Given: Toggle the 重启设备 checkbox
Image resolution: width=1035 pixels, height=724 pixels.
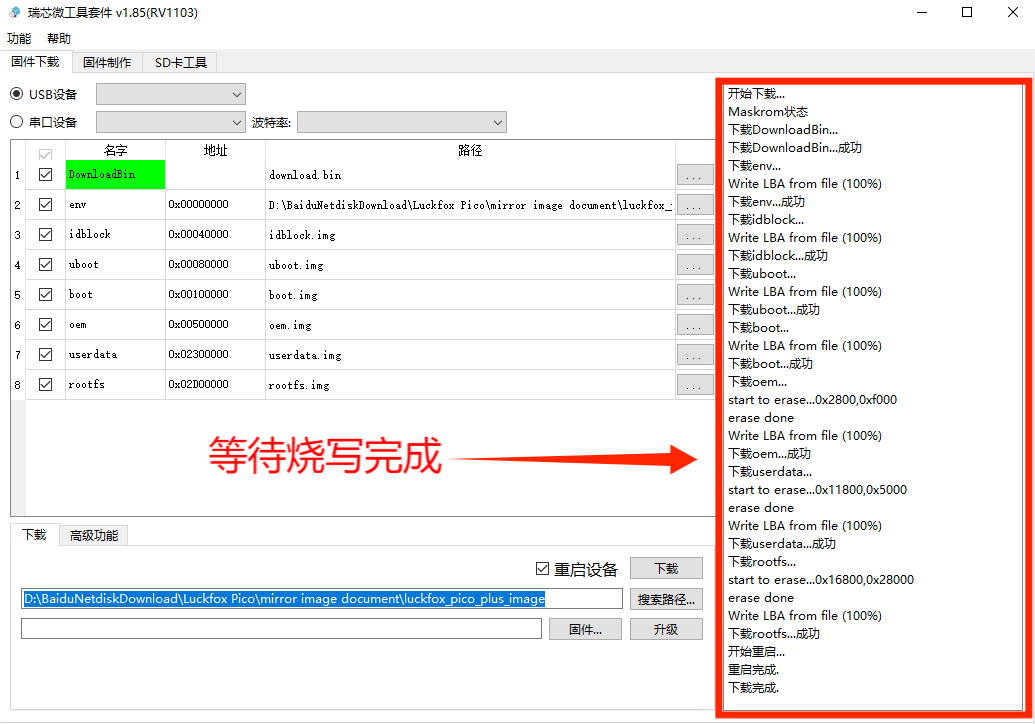Looking at the screenshot, I should pyautogui.click(x=543, y=568).
